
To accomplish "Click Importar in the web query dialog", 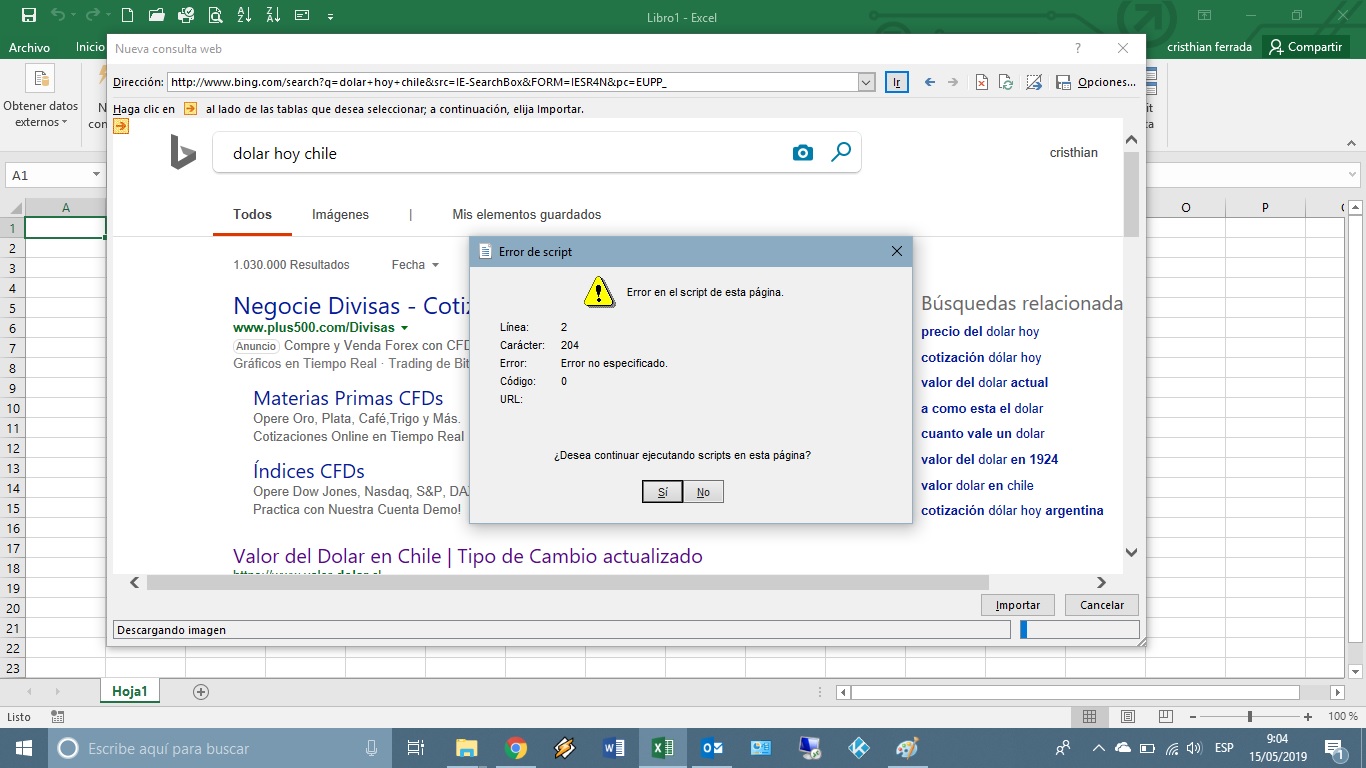I will pos(1018,605).
